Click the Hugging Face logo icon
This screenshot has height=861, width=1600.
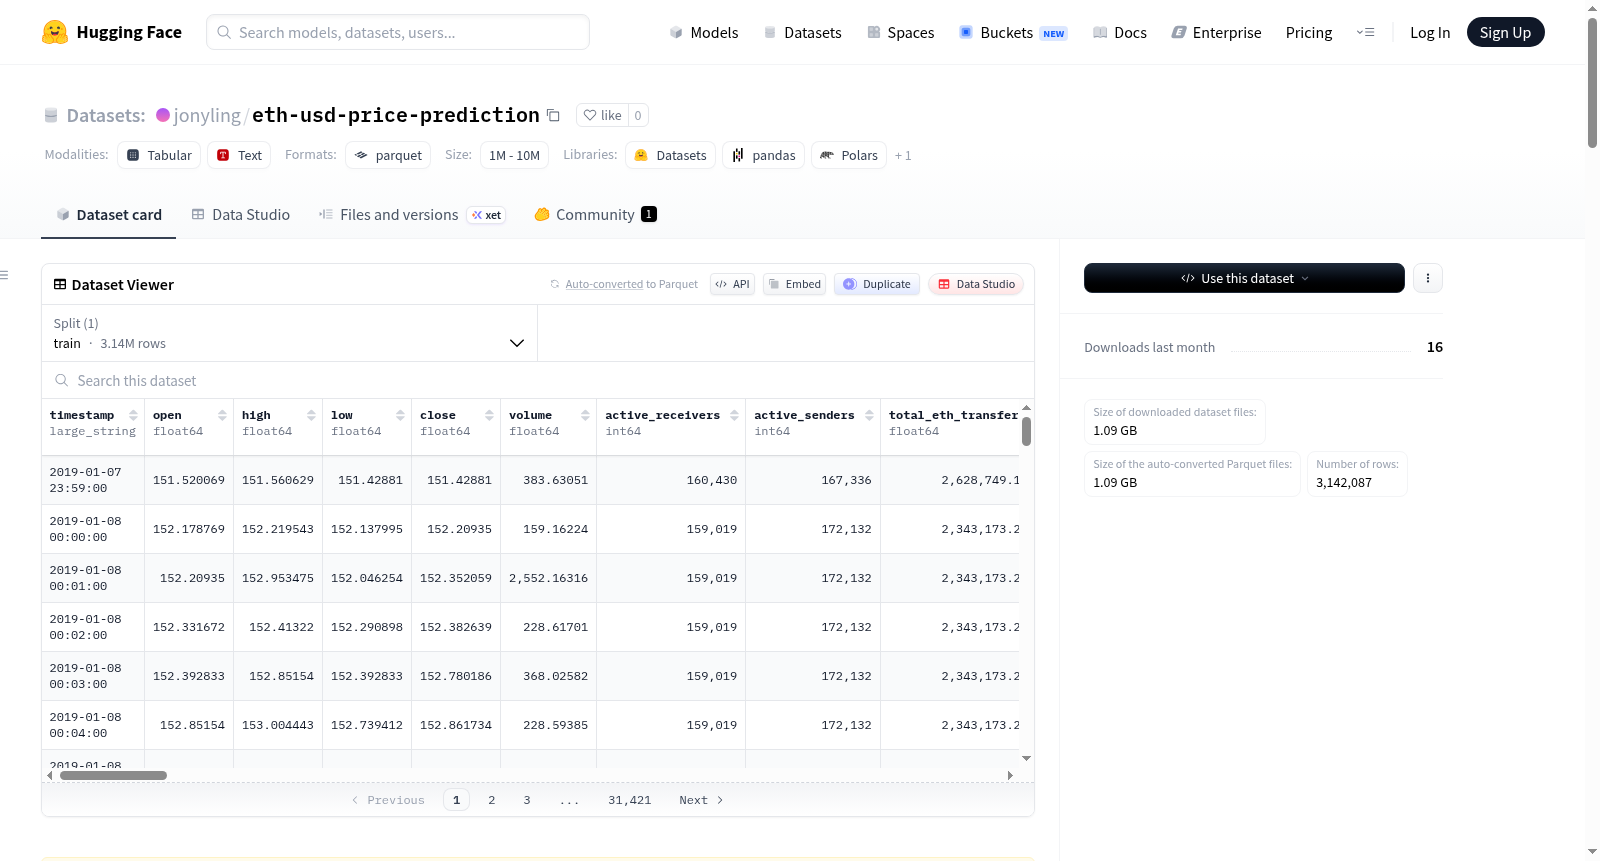click(55, 32)
